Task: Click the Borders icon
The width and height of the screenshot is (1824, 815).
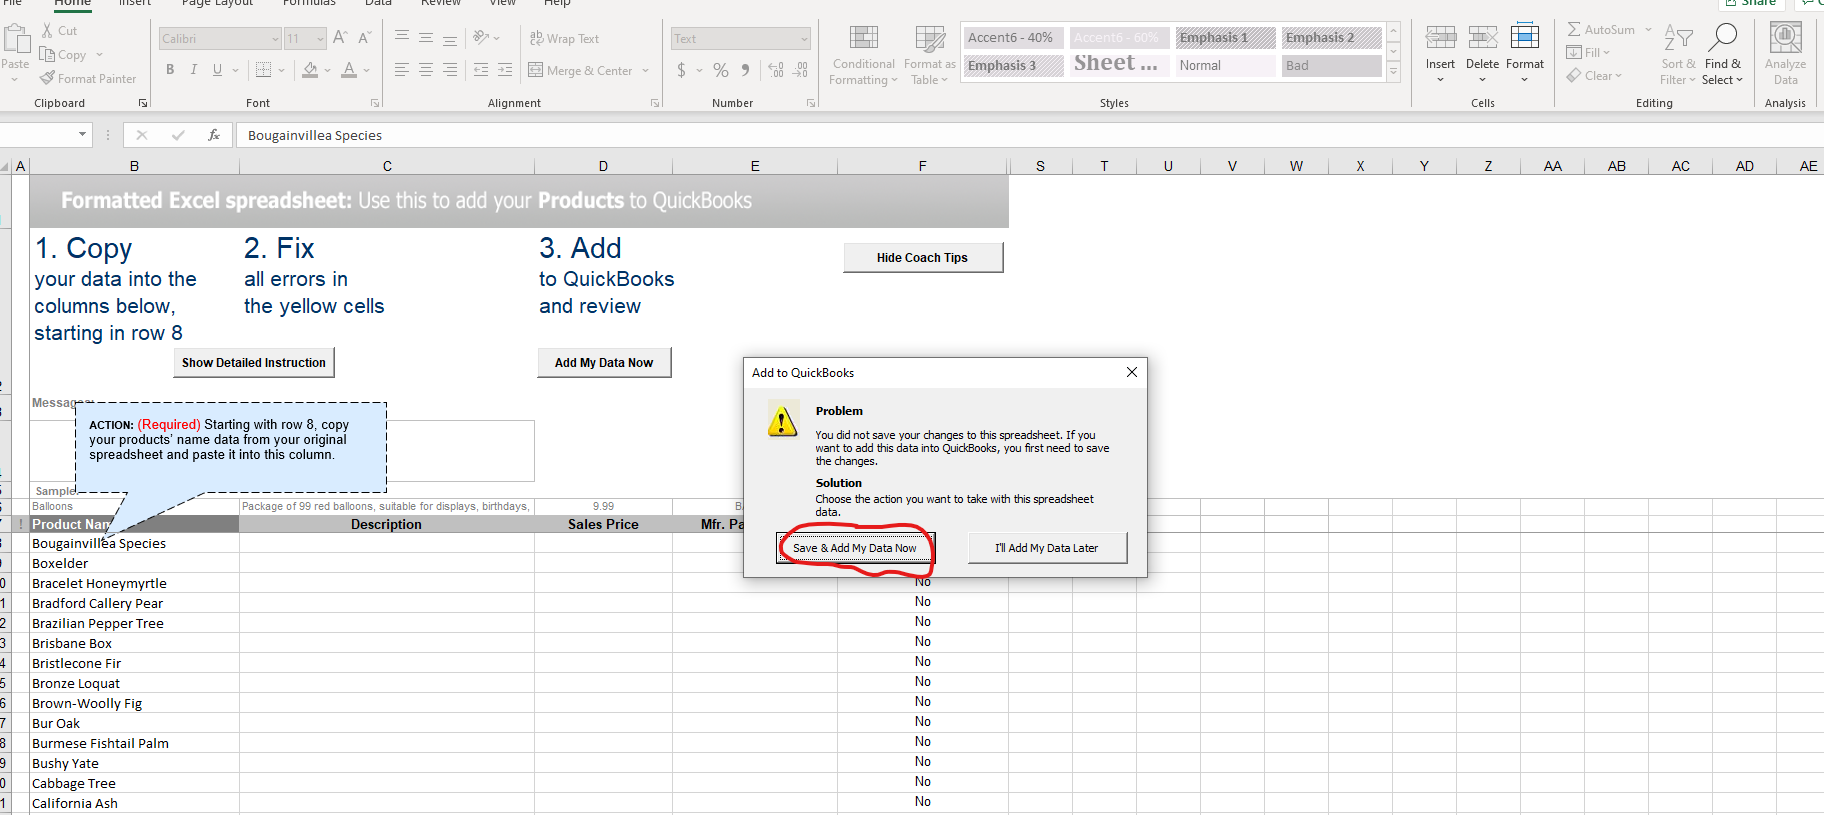Action: tap(264, 70)
